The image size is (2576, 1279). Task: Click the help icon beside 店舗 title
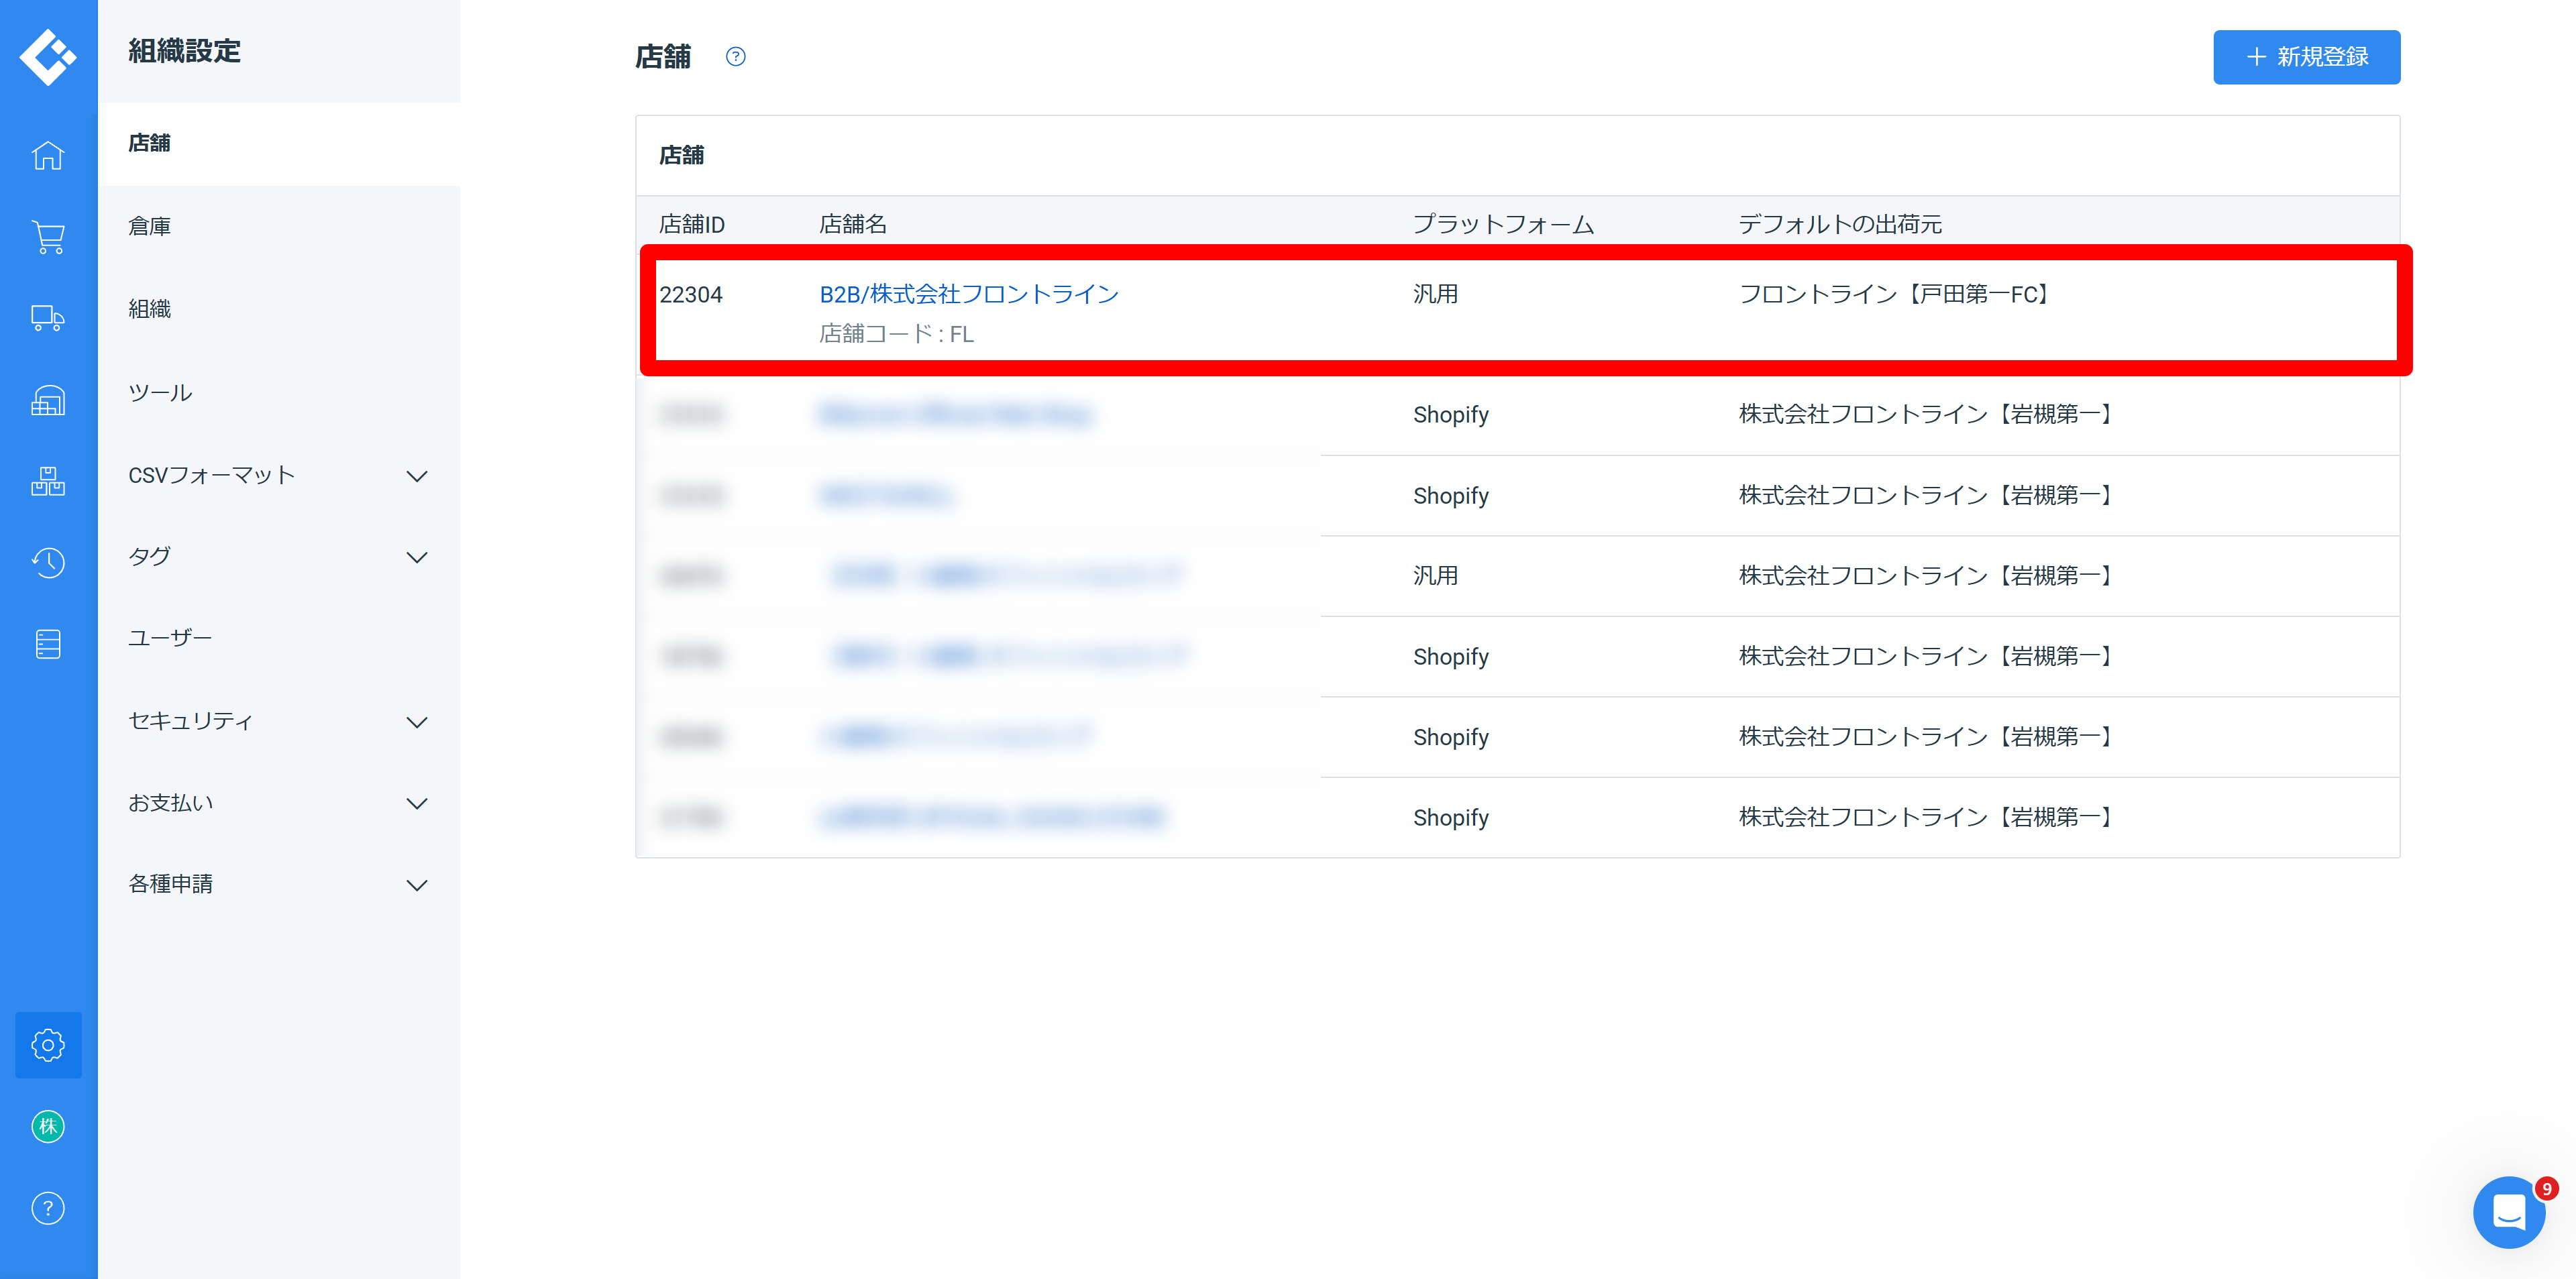coord(736,57)
